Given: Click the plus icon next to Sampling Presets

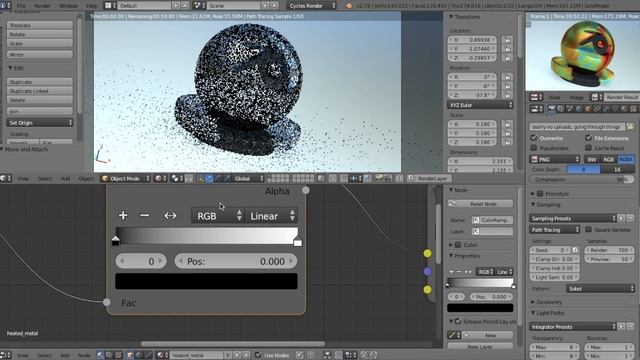Looking at the screenshot, I should pyautogui.click(x=621, y=218).
